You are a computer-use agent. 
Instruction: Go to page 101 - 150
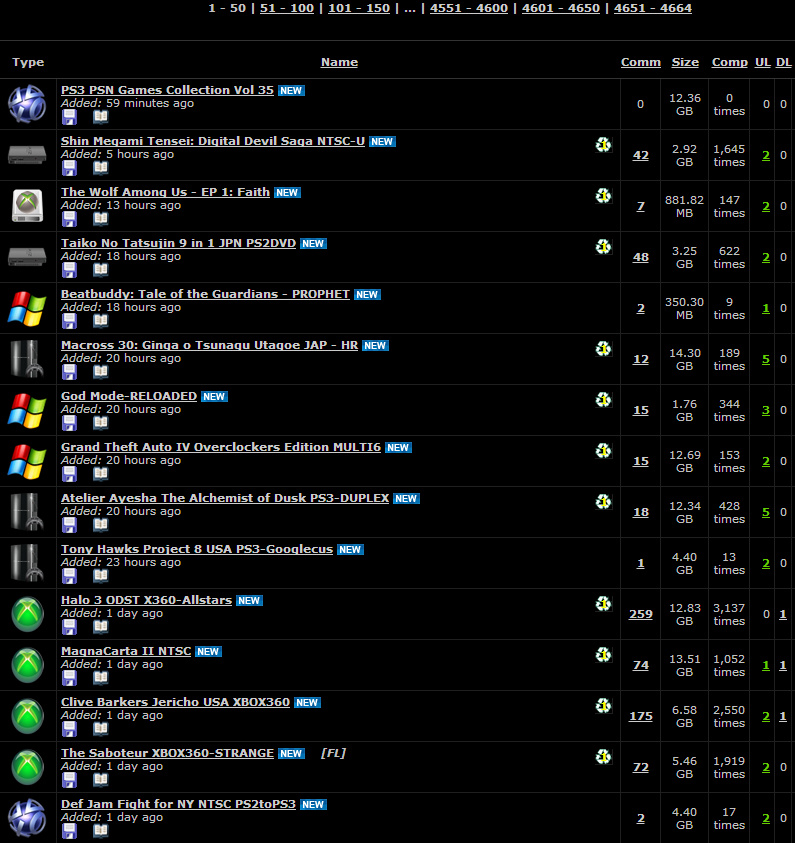[x=359, y=8]
